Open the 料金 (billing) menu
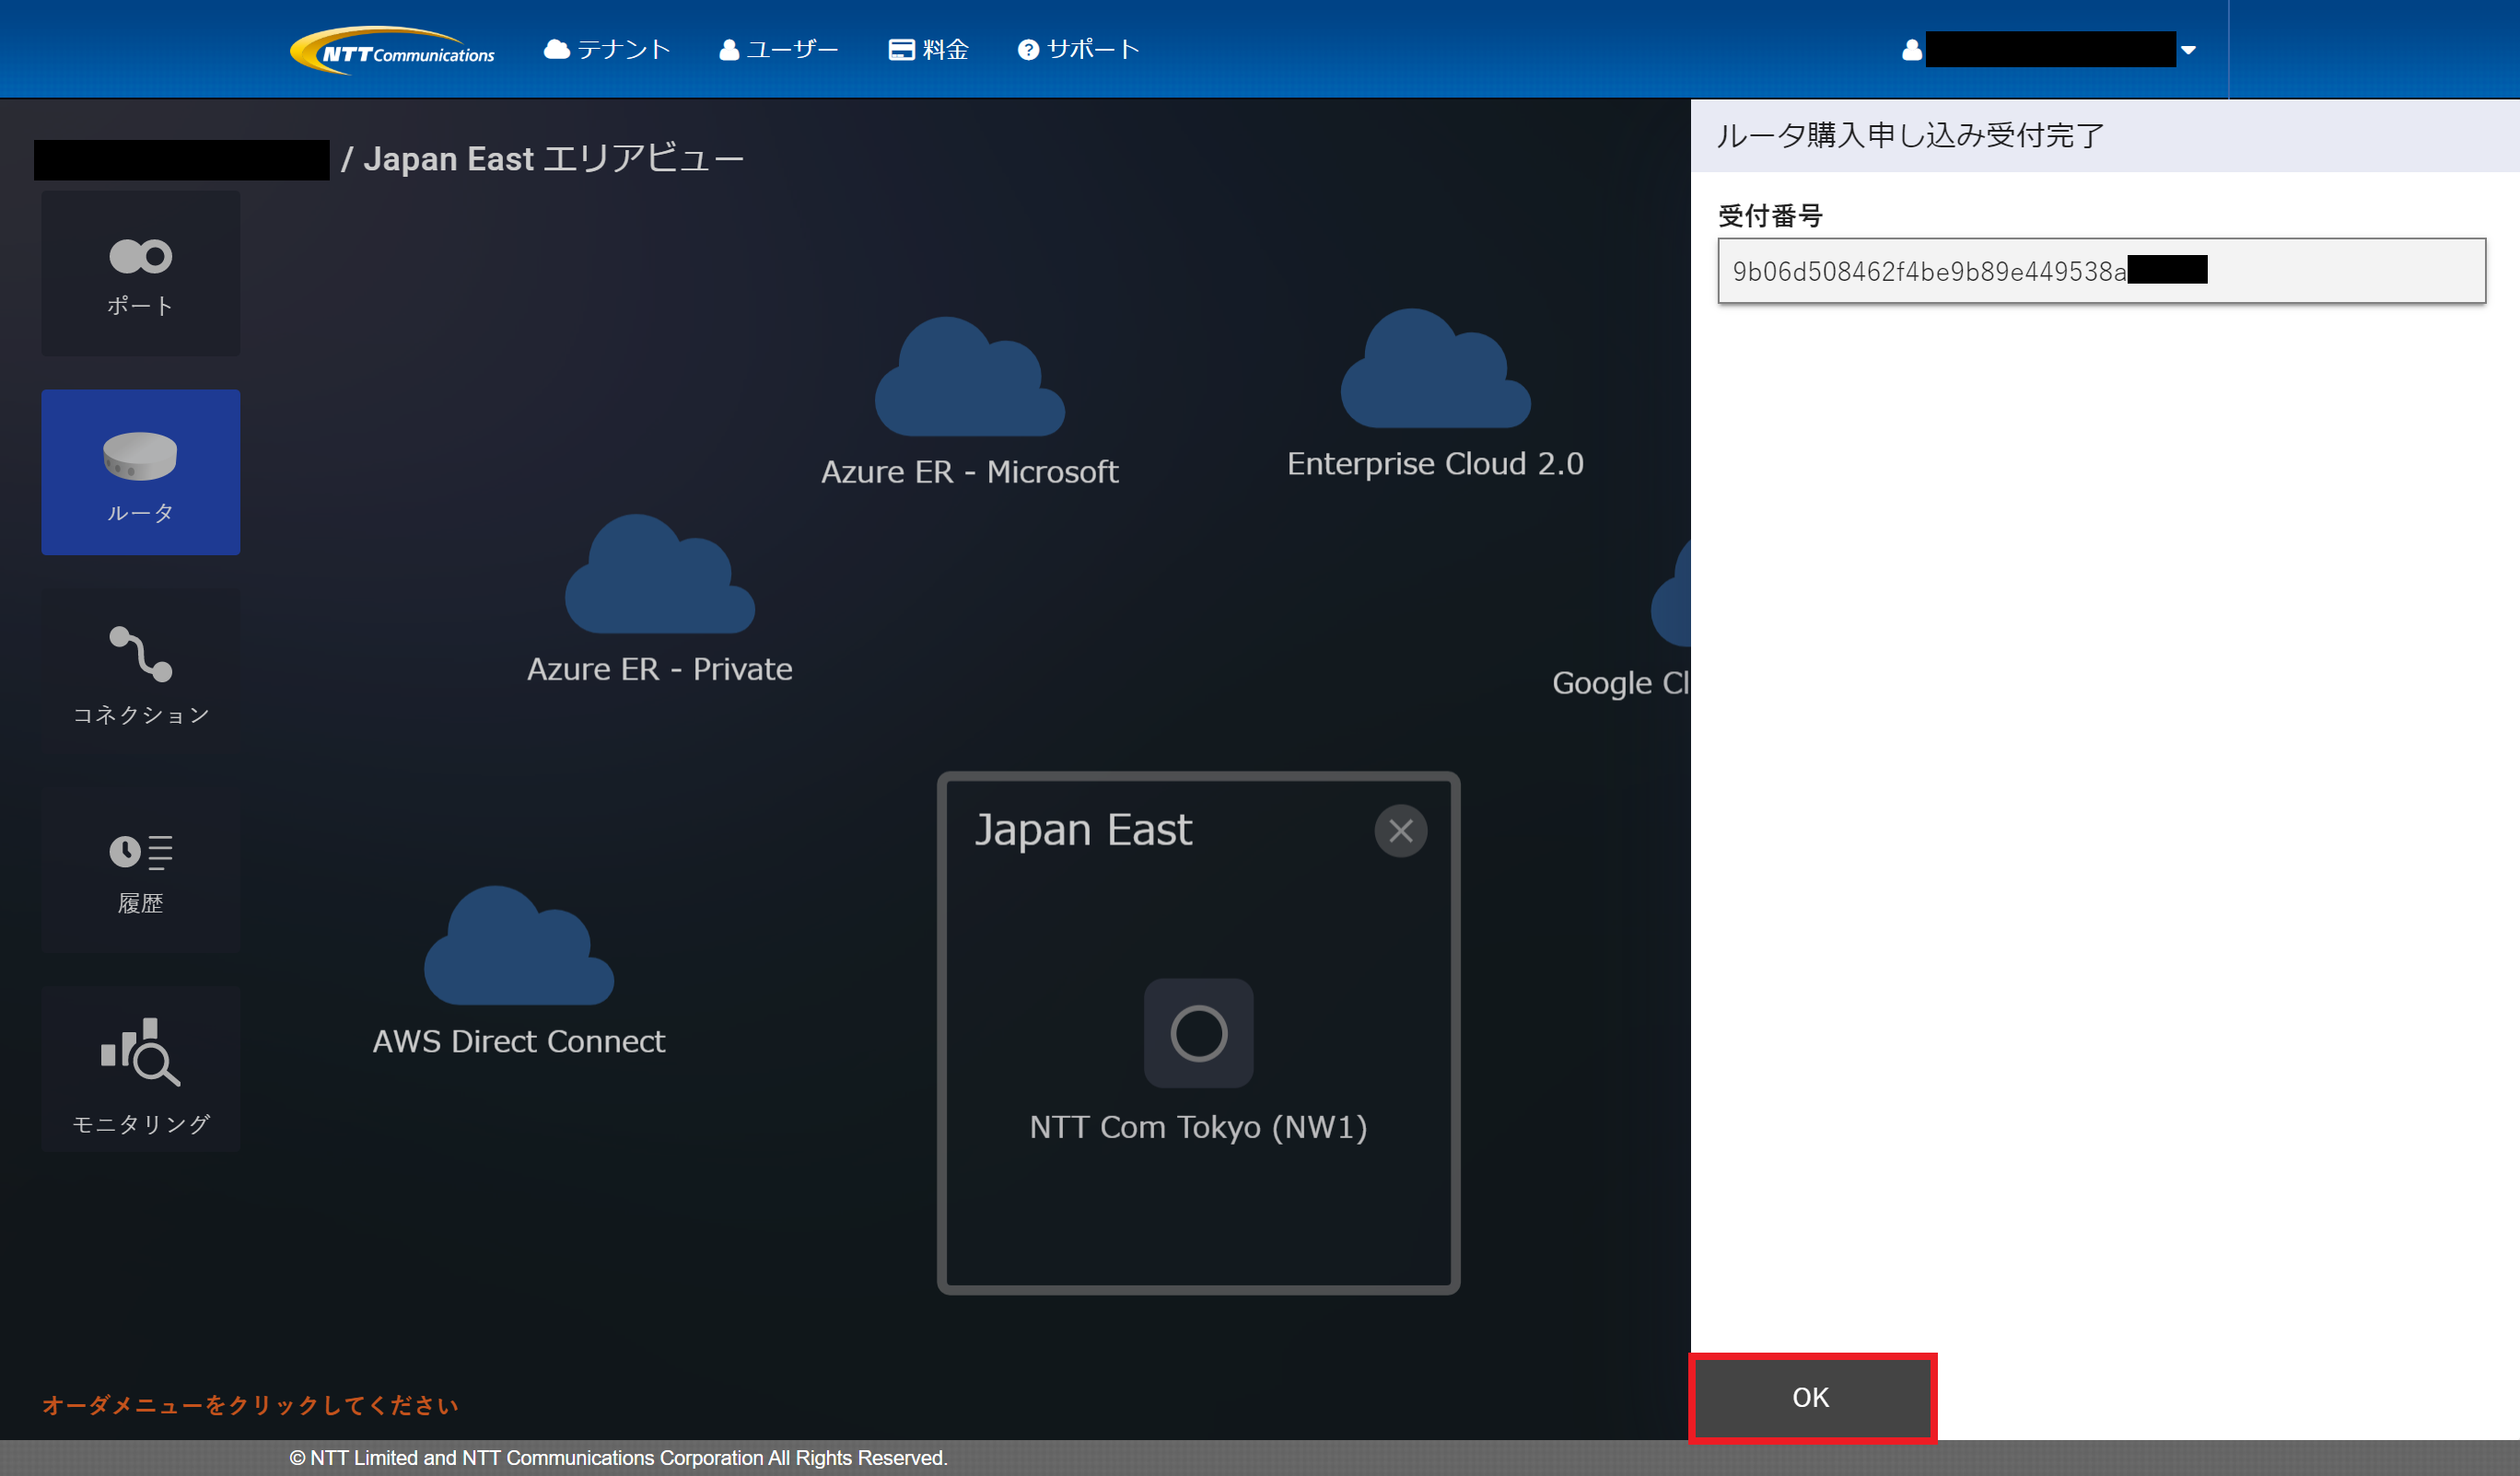Image resolution: width=2520 pixels, height=1476 pixels. tap(928, 50)
